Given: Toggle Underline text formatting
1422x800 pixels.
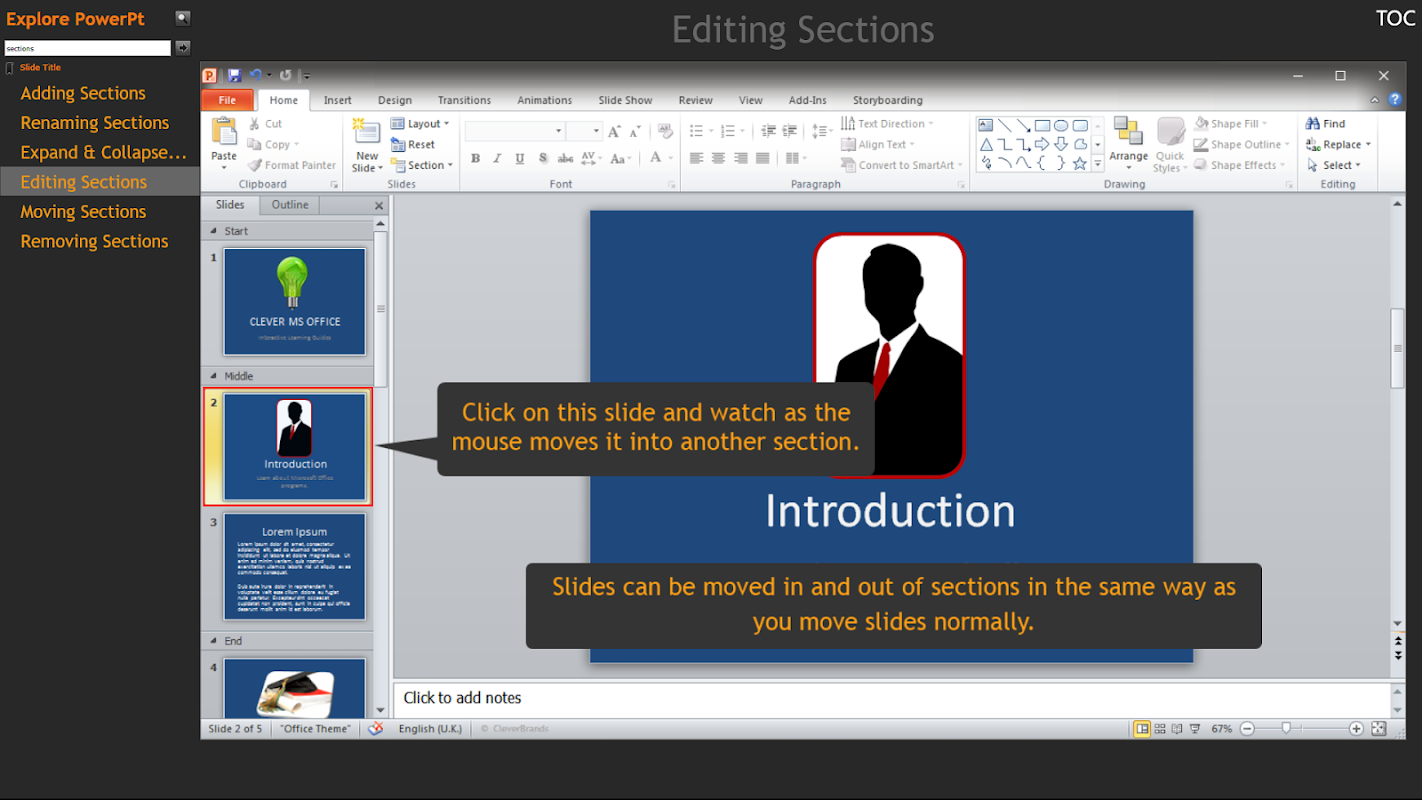Looking at the screenshot, I should point(520,159).
